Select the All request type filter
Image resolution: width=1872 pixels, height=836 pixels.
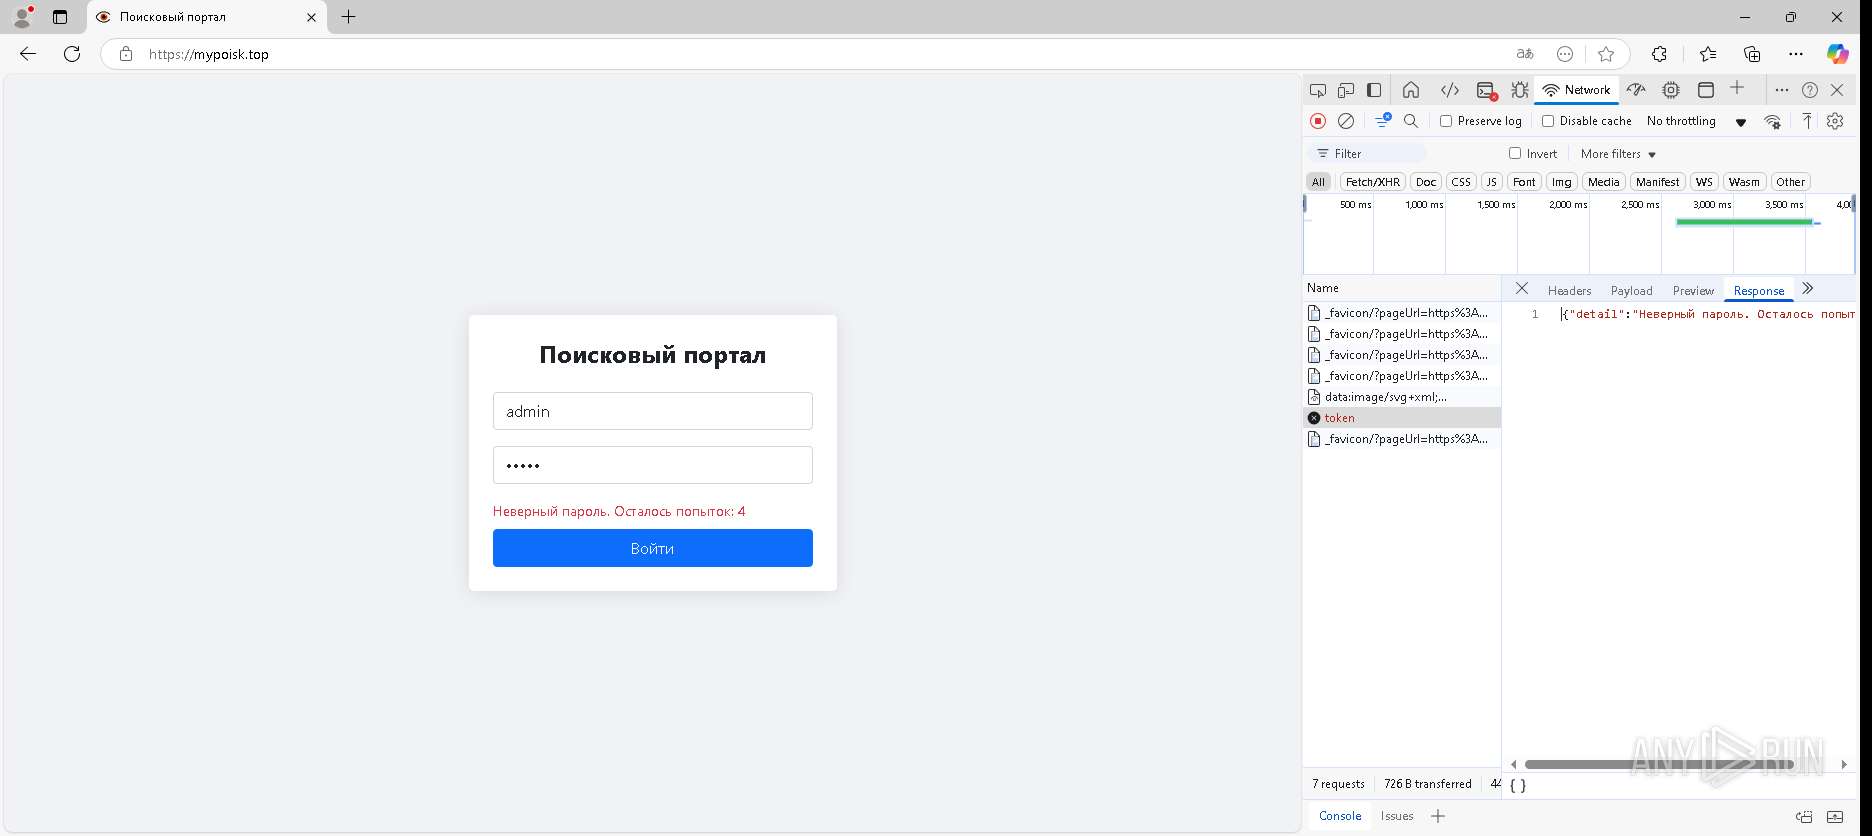(1318, 182)
